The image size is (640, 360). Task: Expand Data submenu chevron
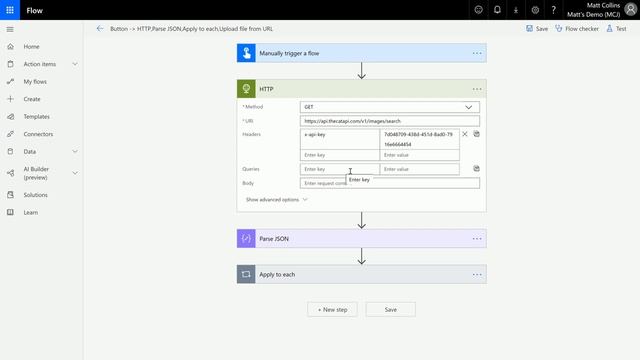75,151
